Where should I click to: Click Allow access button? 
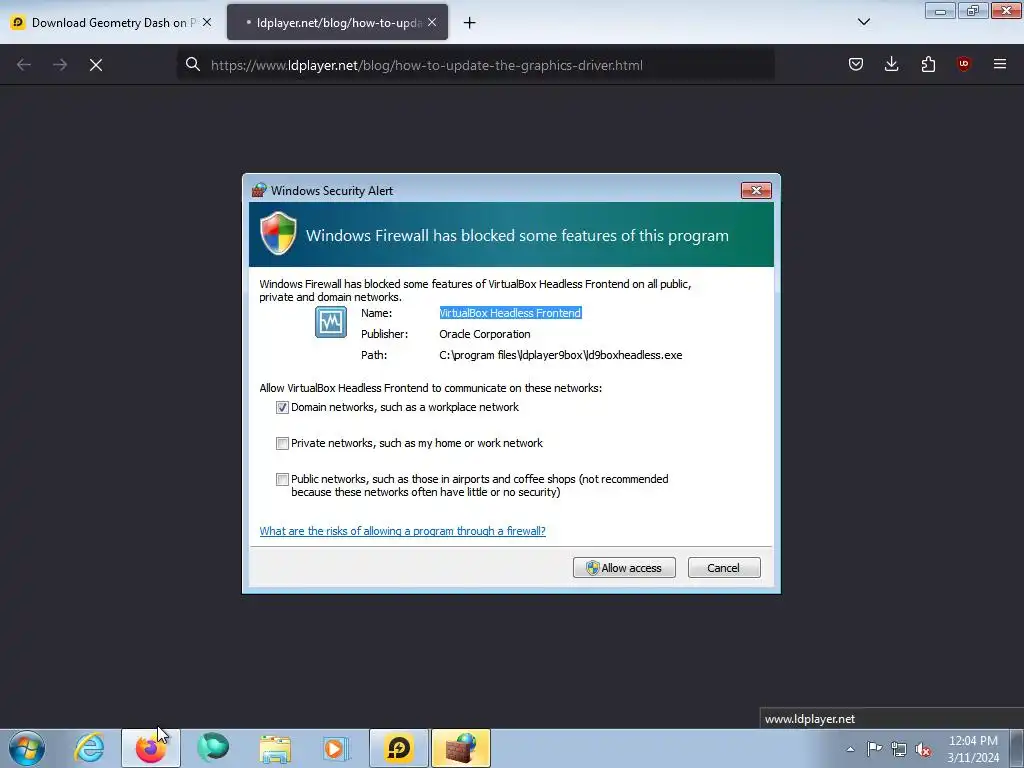(624, 568)
